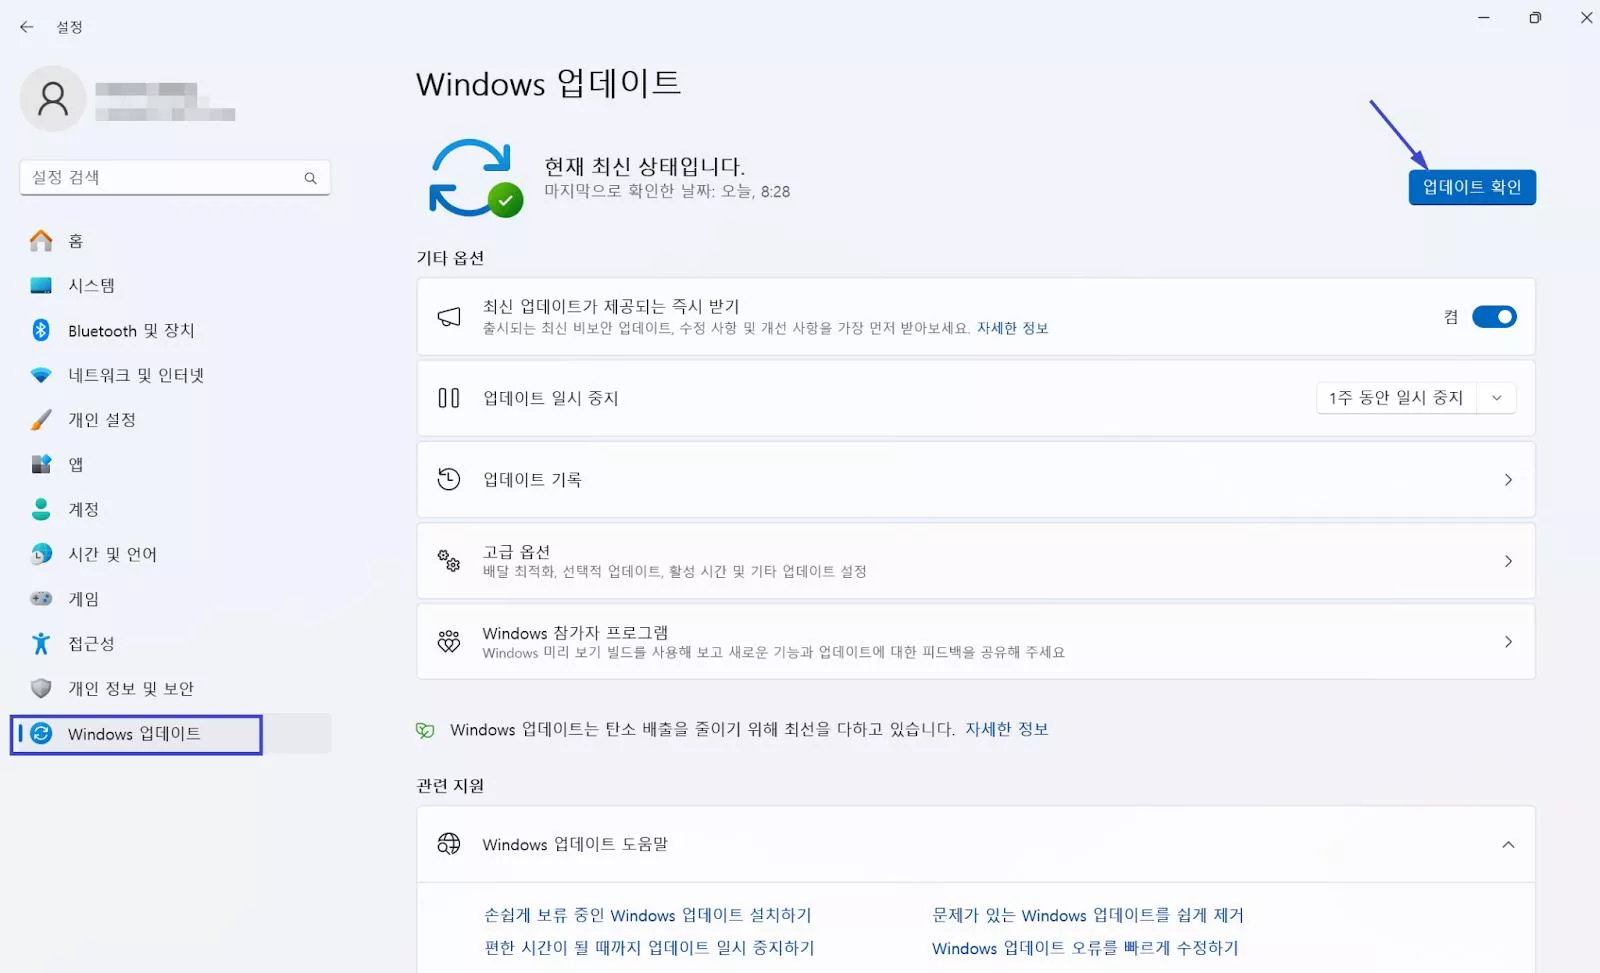Screen dimensions: 1600x973
Task: Pause updates with the 1주 동안 일시 중지 button
Action: [1396, 398]
